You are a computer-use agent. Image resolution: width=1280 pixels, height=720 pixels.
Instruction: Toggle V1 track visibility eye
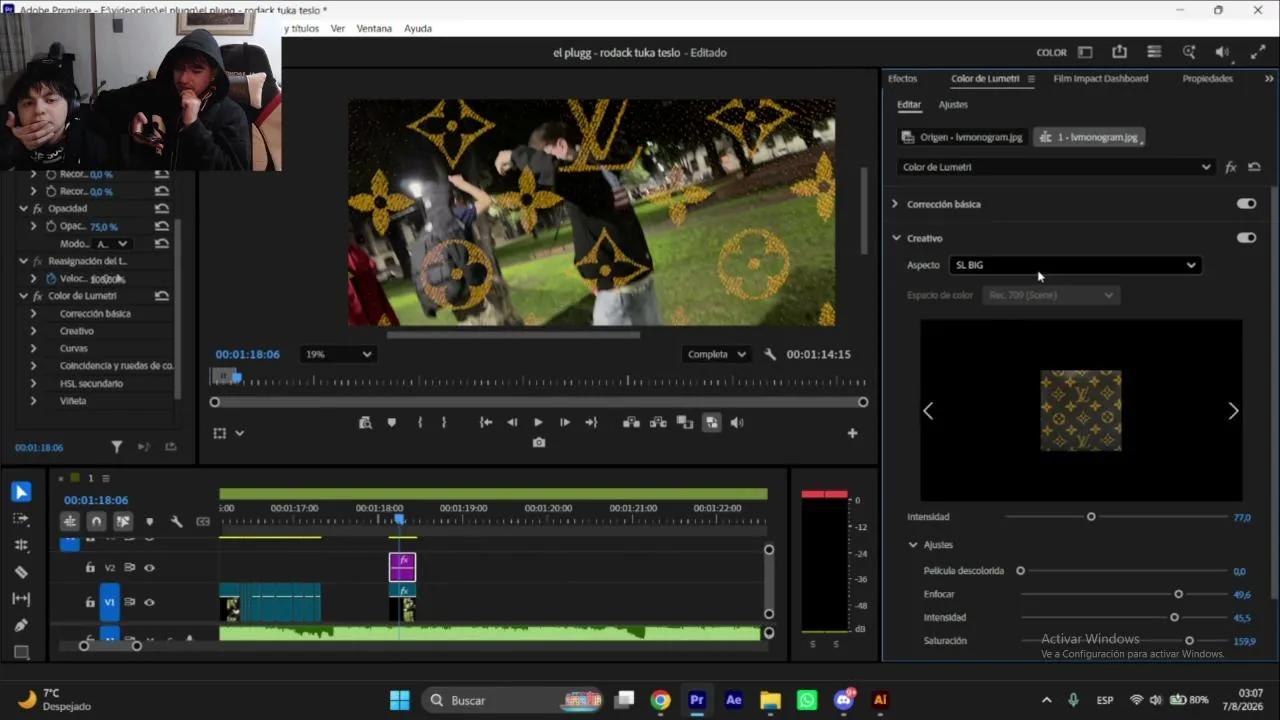point(149,603)
